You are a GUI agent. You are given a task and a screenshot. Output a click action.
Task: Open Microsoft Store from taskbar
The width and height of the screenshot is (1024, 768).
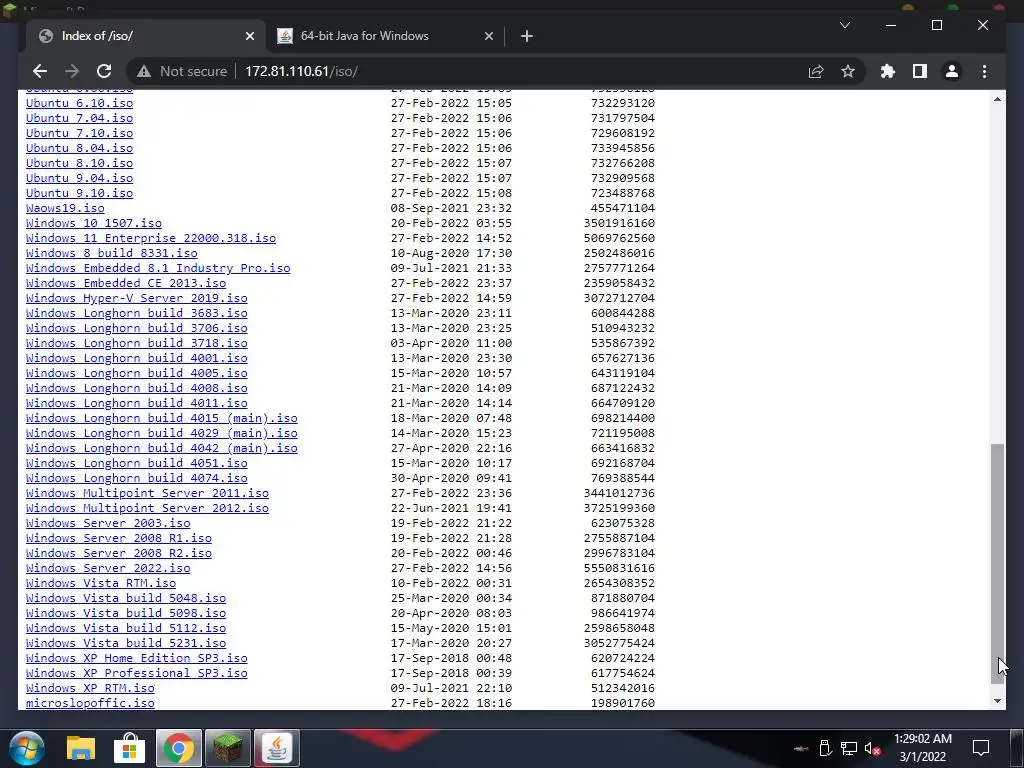tap(130, 748)
